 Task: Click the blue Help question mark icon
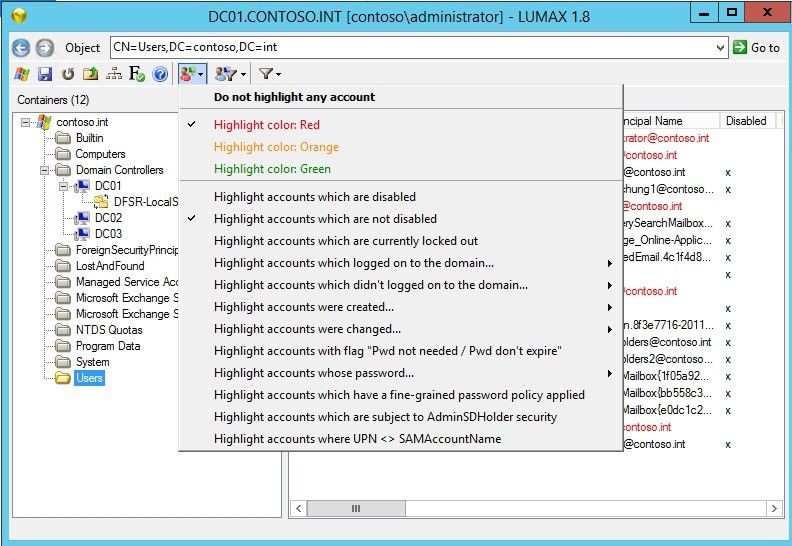(x=160, y=74)
